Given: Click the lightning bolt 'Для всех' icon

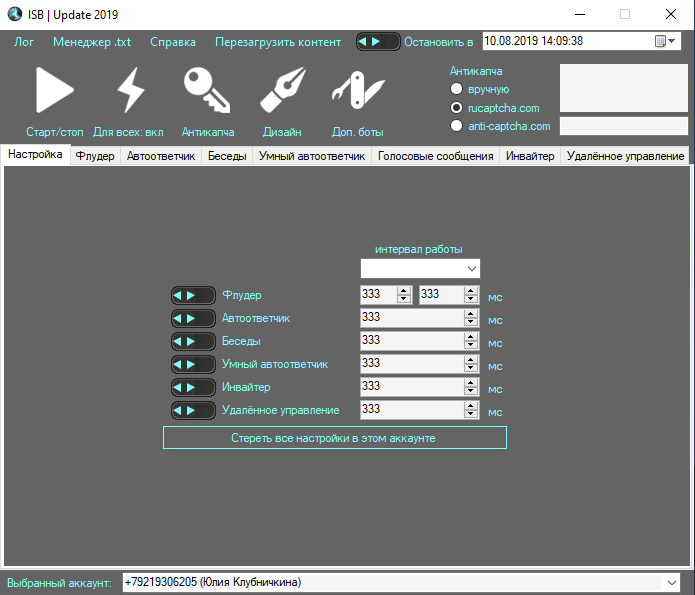Looking at the screenshot, I should click(x=130, y=90).
